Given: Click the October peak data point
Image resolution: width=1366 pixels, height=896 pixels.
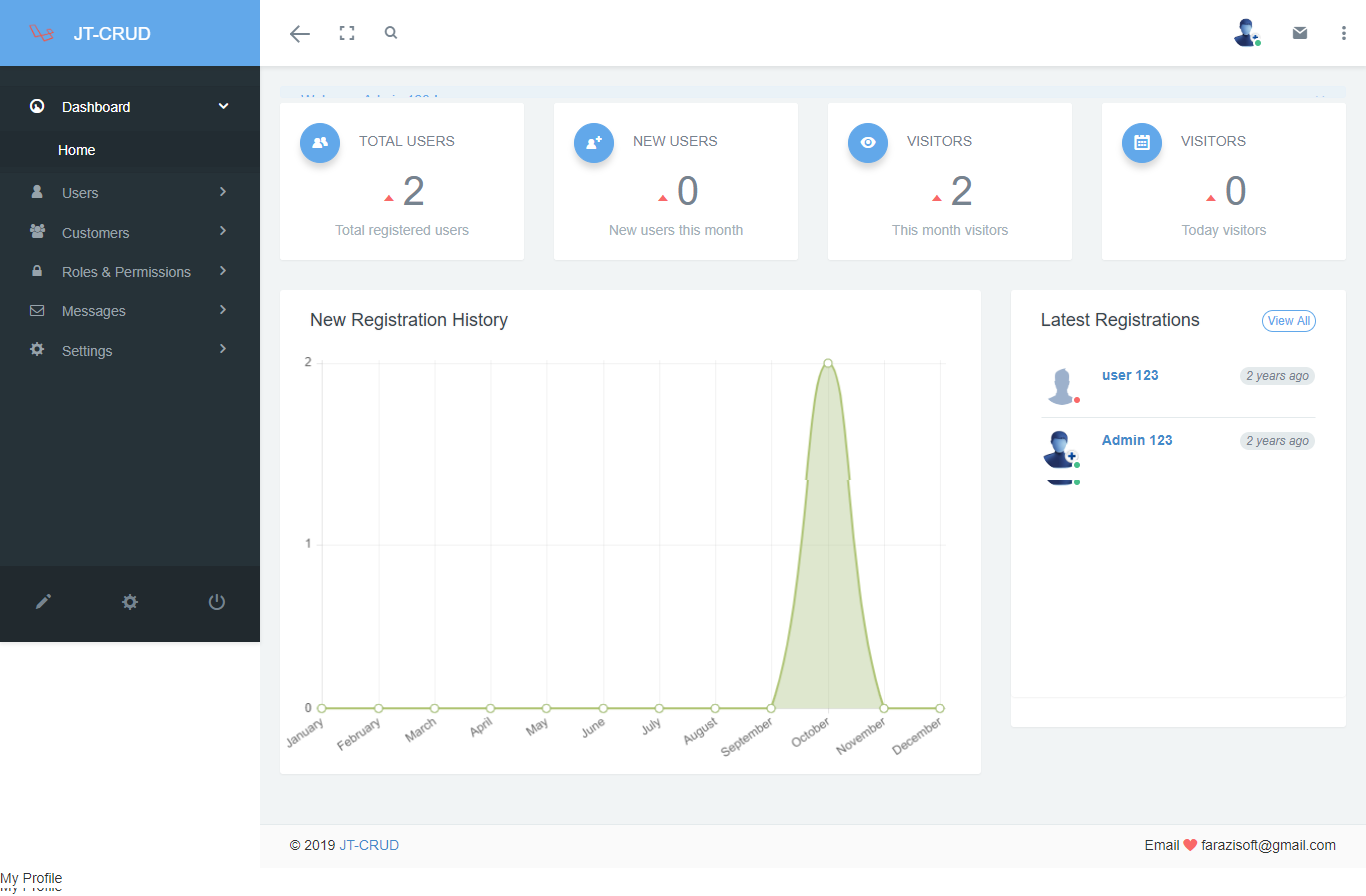Looking at the screenshot, I should (x=828, y=363).
